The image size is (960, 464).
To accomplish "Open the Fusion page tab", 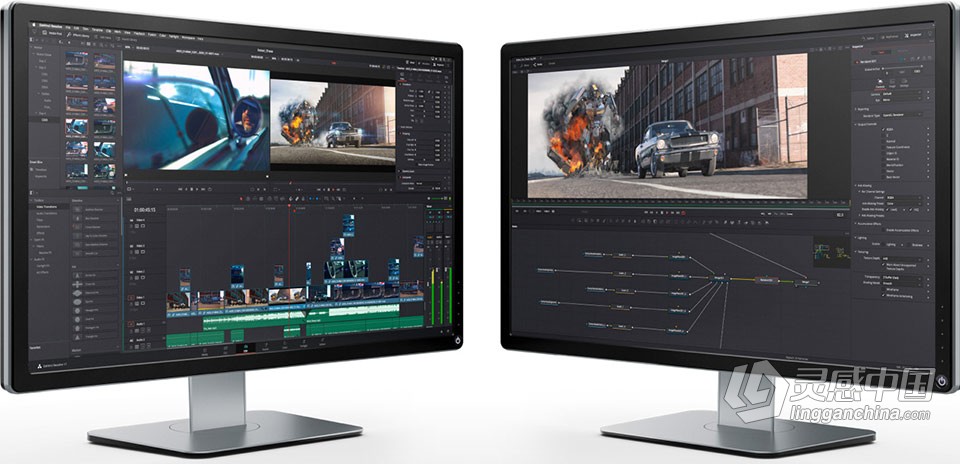I will click(x=265, y=347).
